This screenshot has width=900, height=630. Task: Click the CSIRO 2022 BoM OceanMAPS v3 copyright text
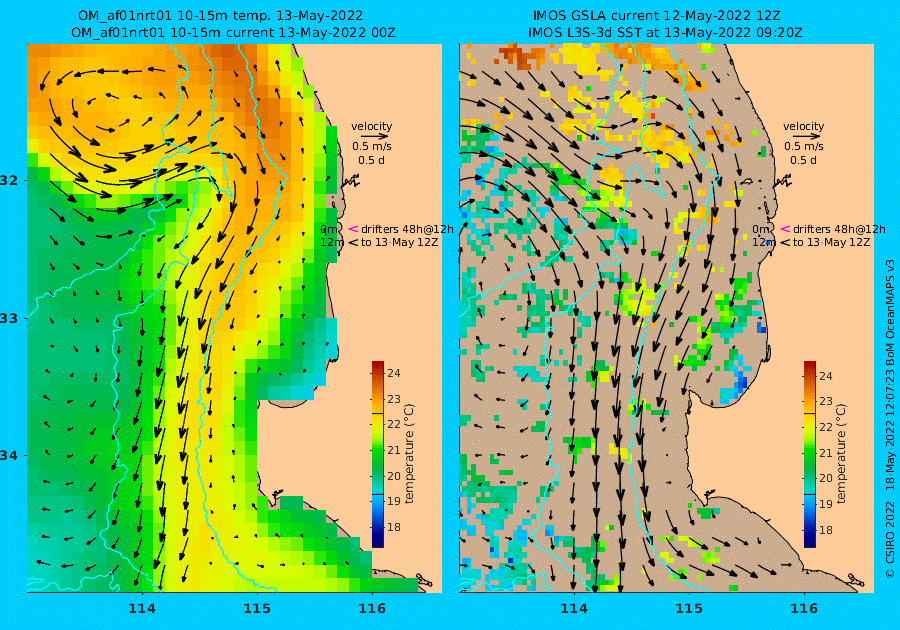[890, 419]
